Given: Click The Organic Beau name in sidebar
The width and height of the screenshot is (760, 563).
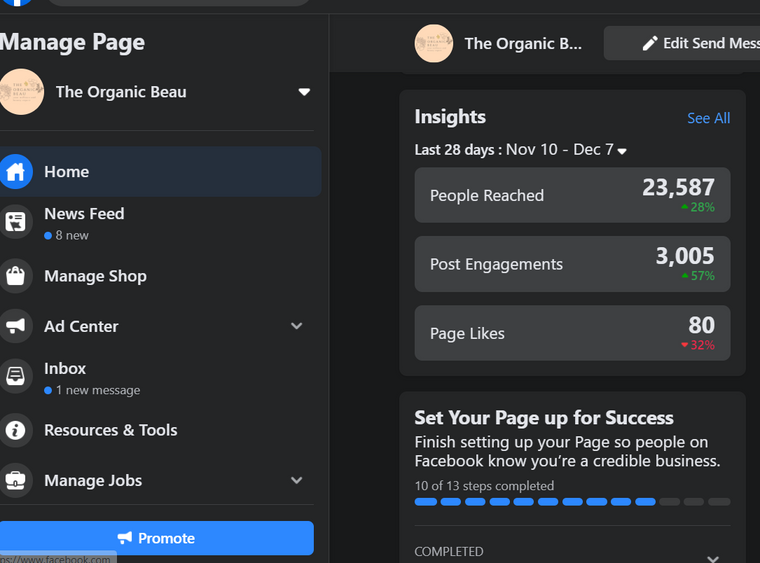Looking at the screenshot, I should coord(121,92).
